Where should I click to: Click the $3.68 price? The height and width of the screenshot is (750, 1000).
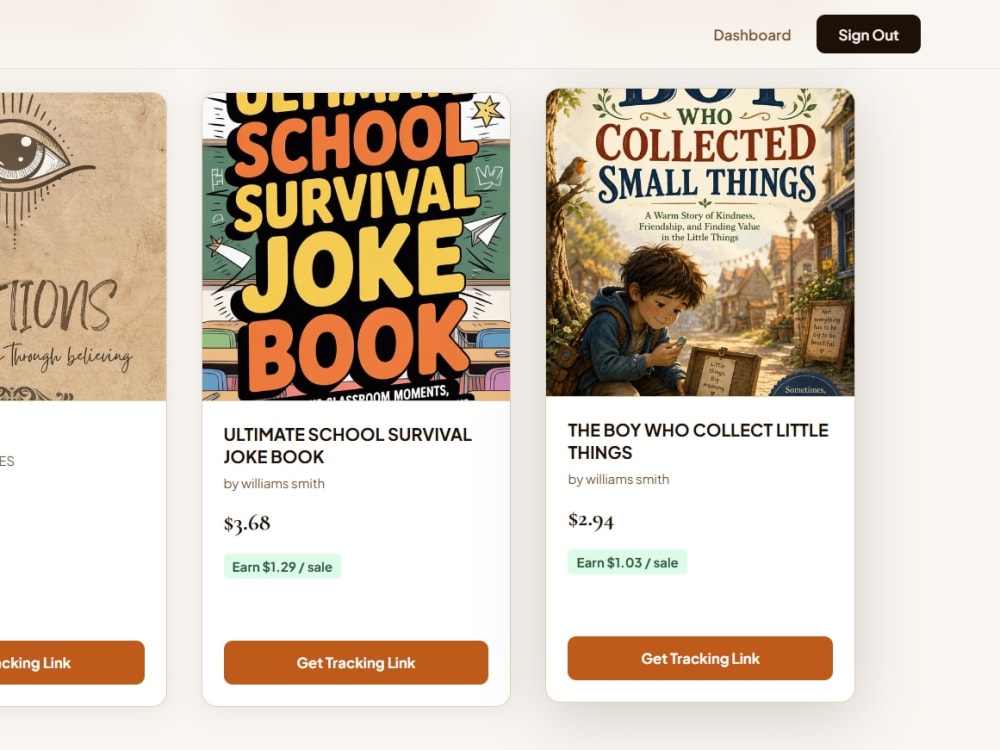pyautogui.click(x=247, y=524)
